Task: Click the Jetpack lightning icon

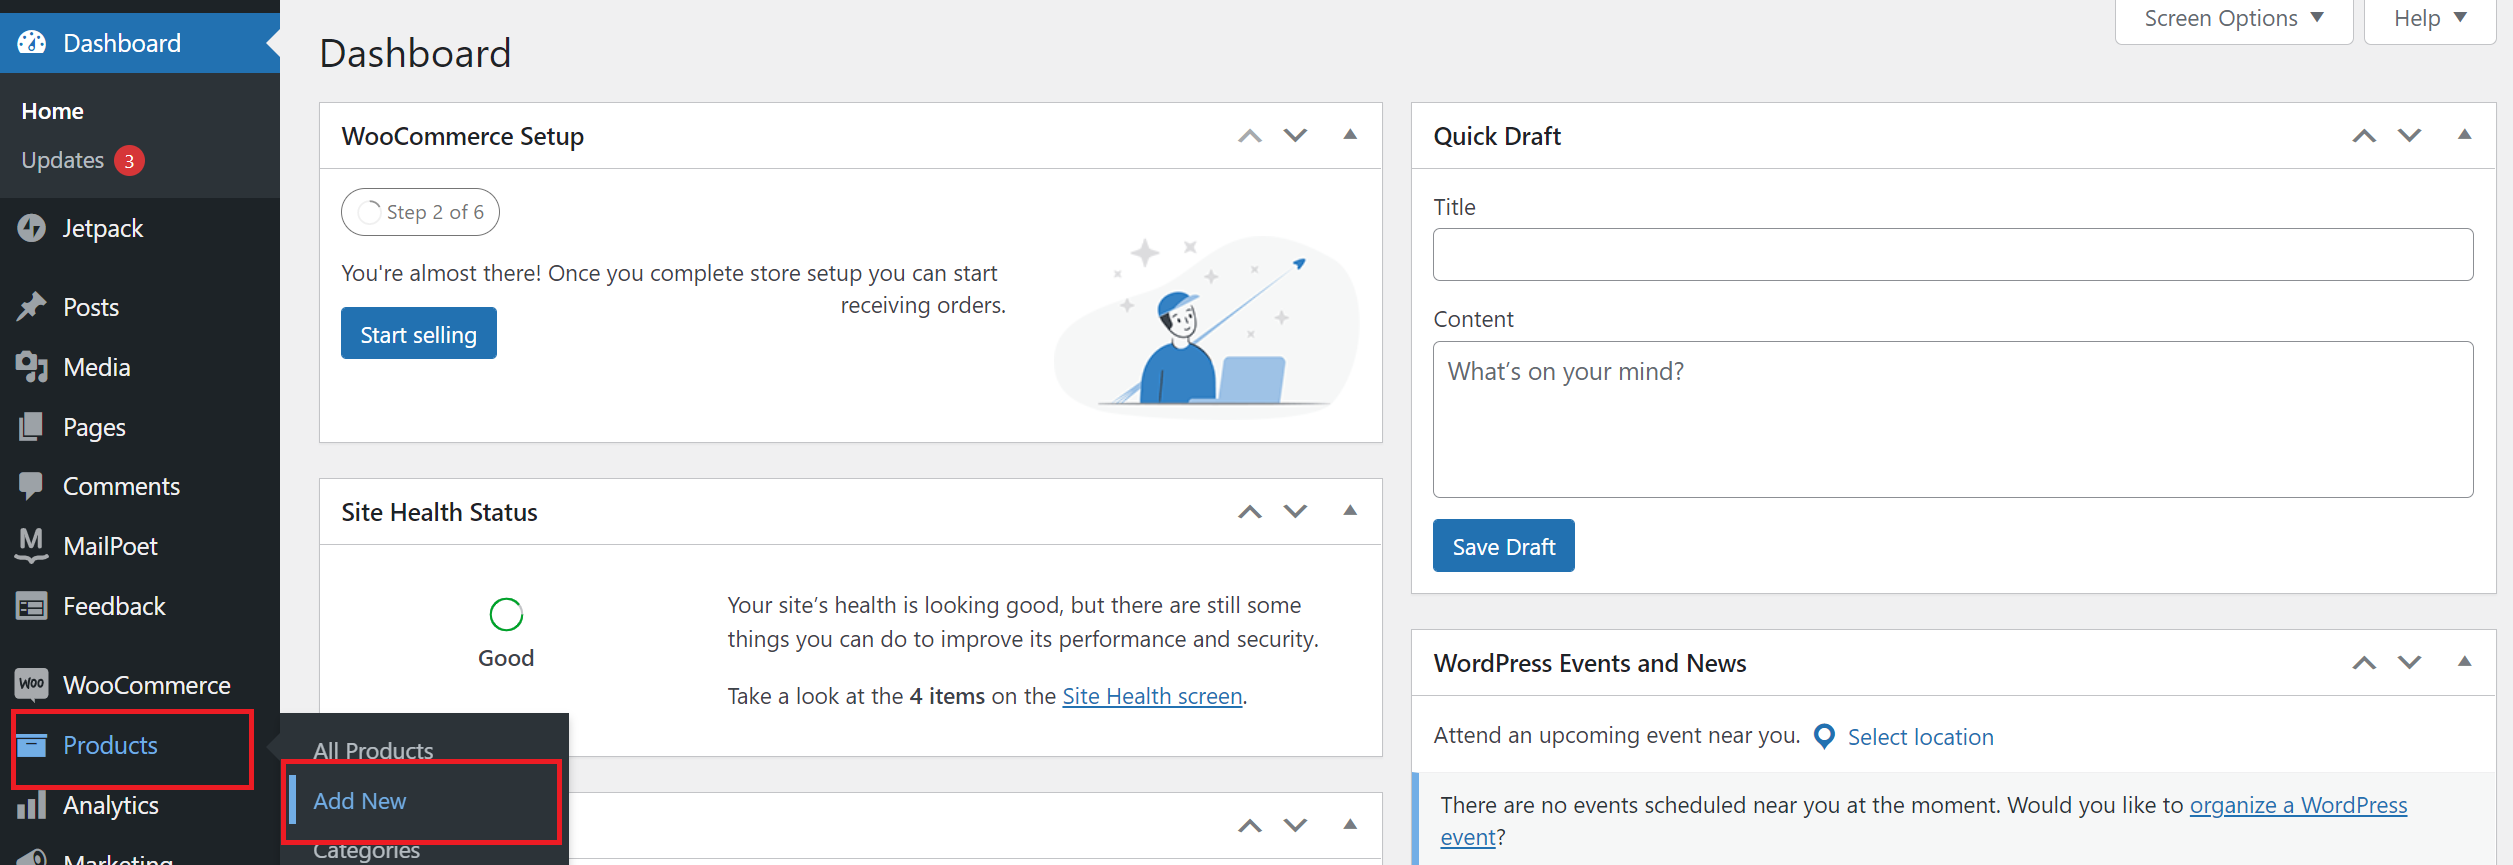Action: [32, 228]
